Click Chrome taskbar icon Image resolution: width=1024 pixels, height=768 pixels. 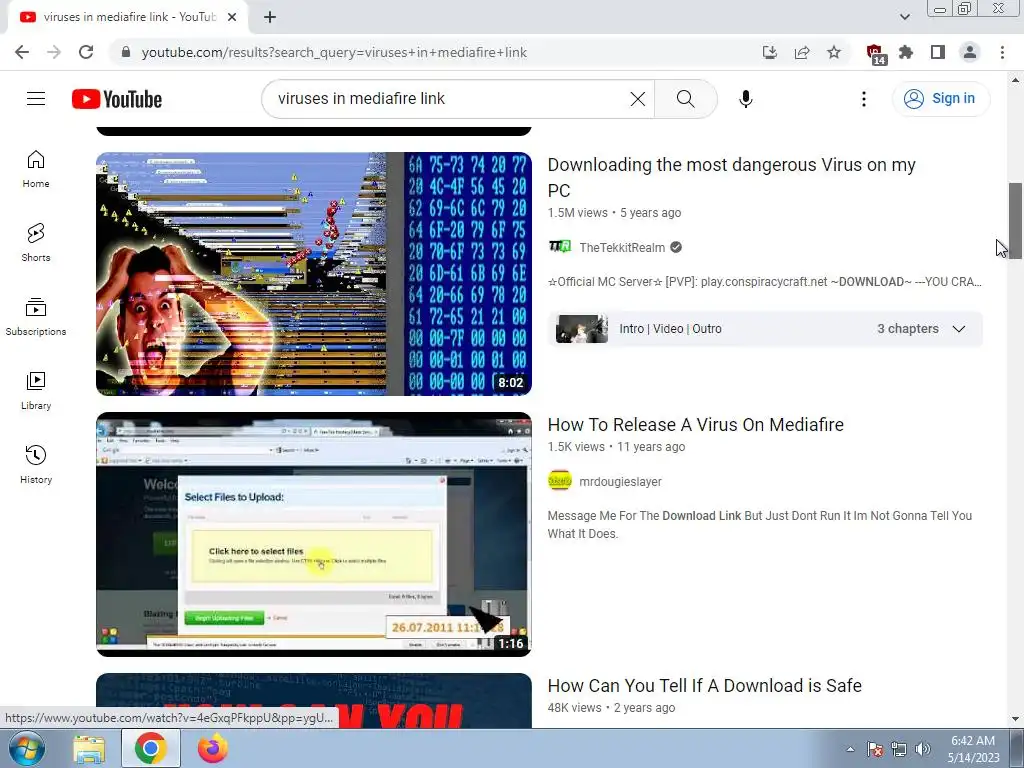150,748
